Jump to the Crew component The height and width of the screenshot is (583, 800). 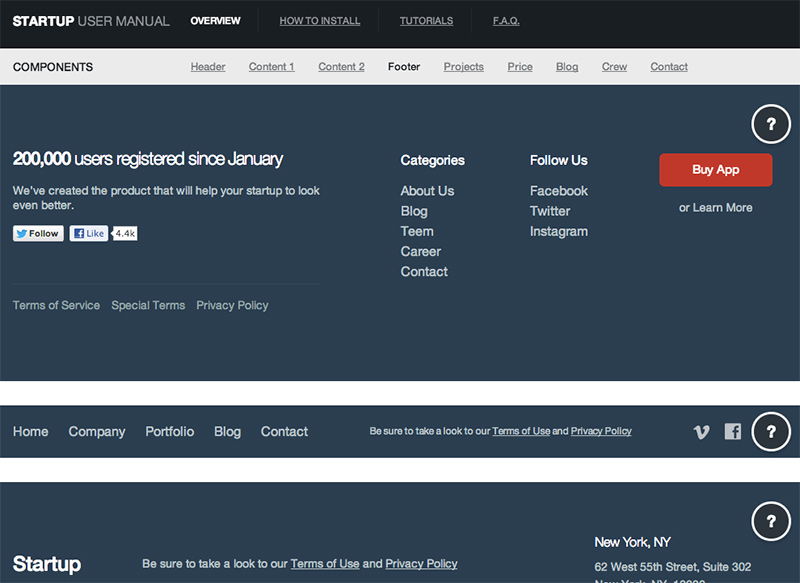(614, 67)
